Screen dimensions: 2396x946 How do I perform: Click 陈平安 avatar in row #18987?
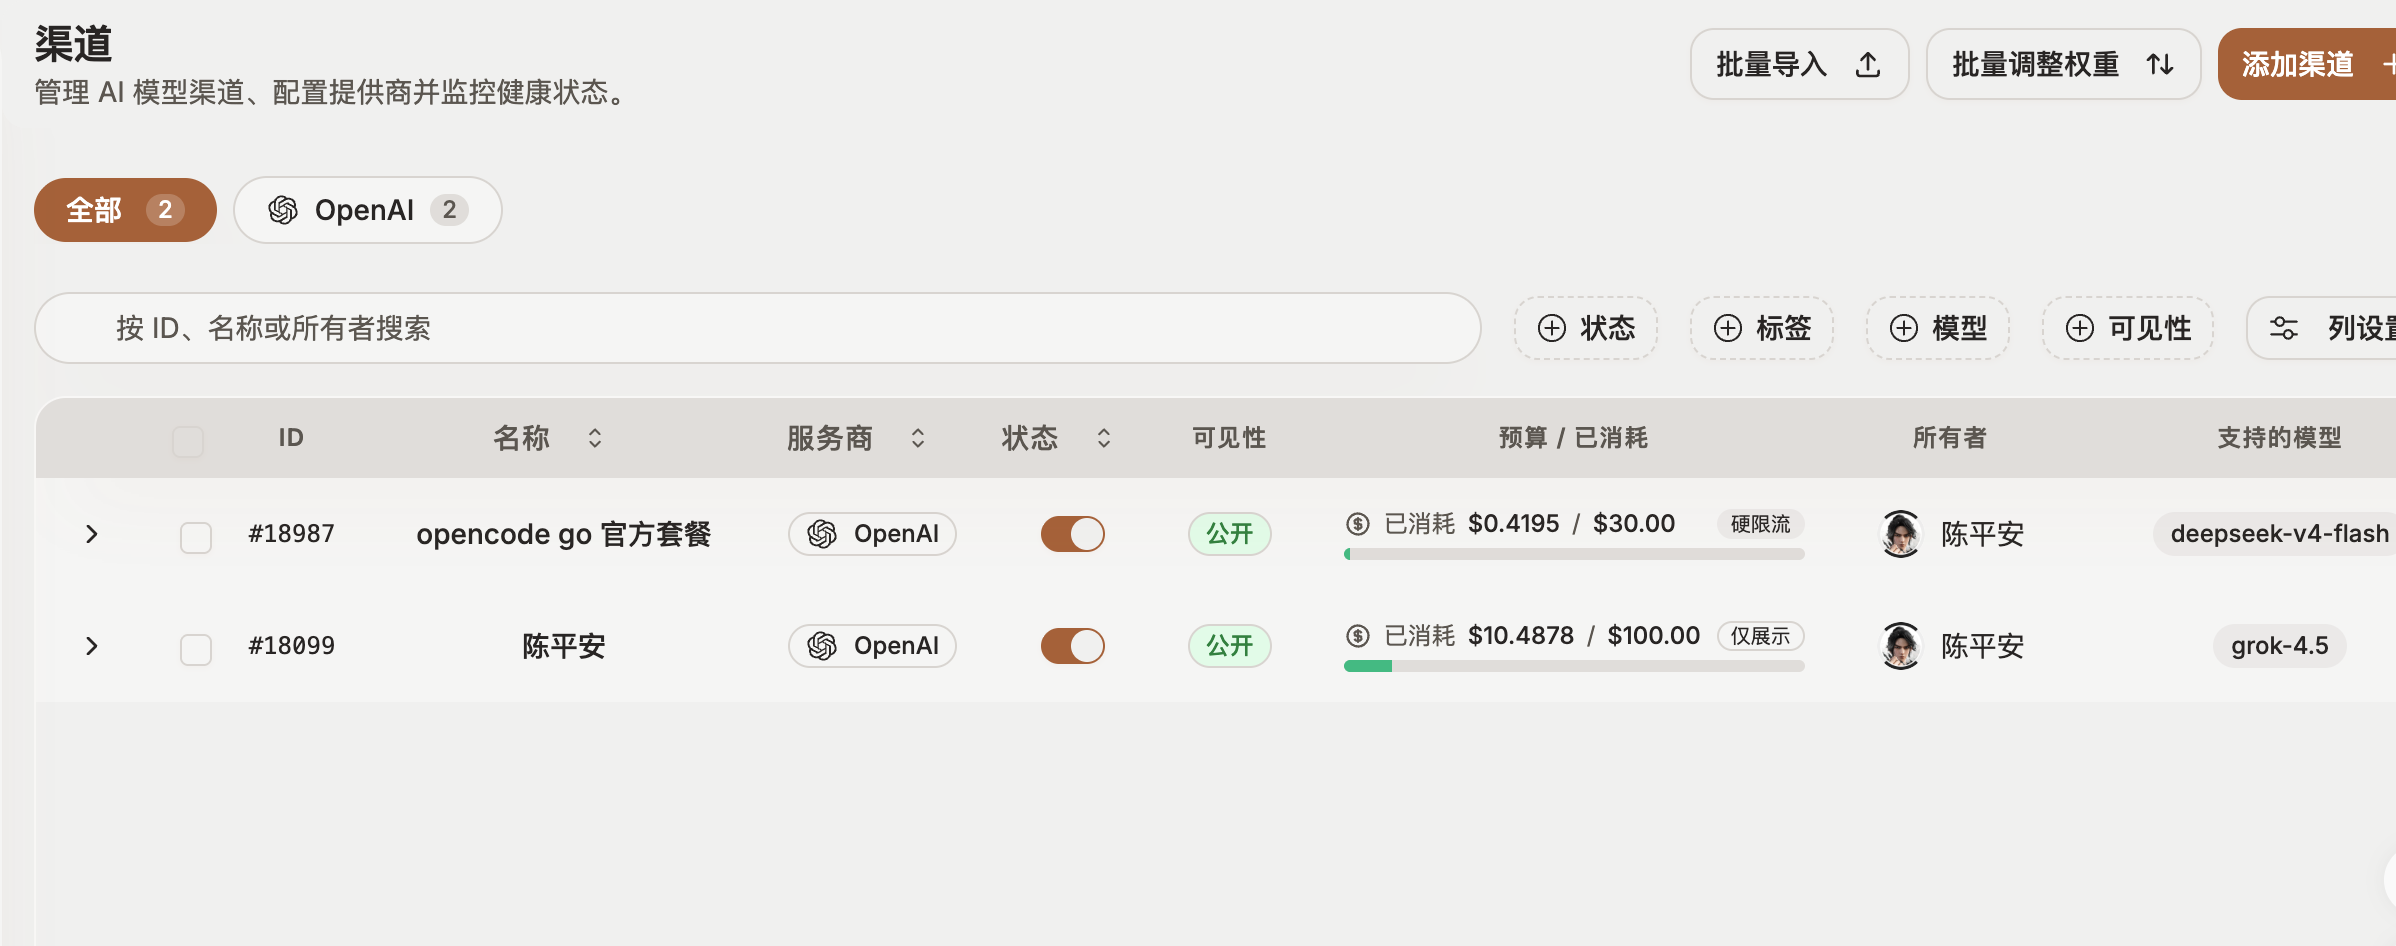[x=1900, y=534]
